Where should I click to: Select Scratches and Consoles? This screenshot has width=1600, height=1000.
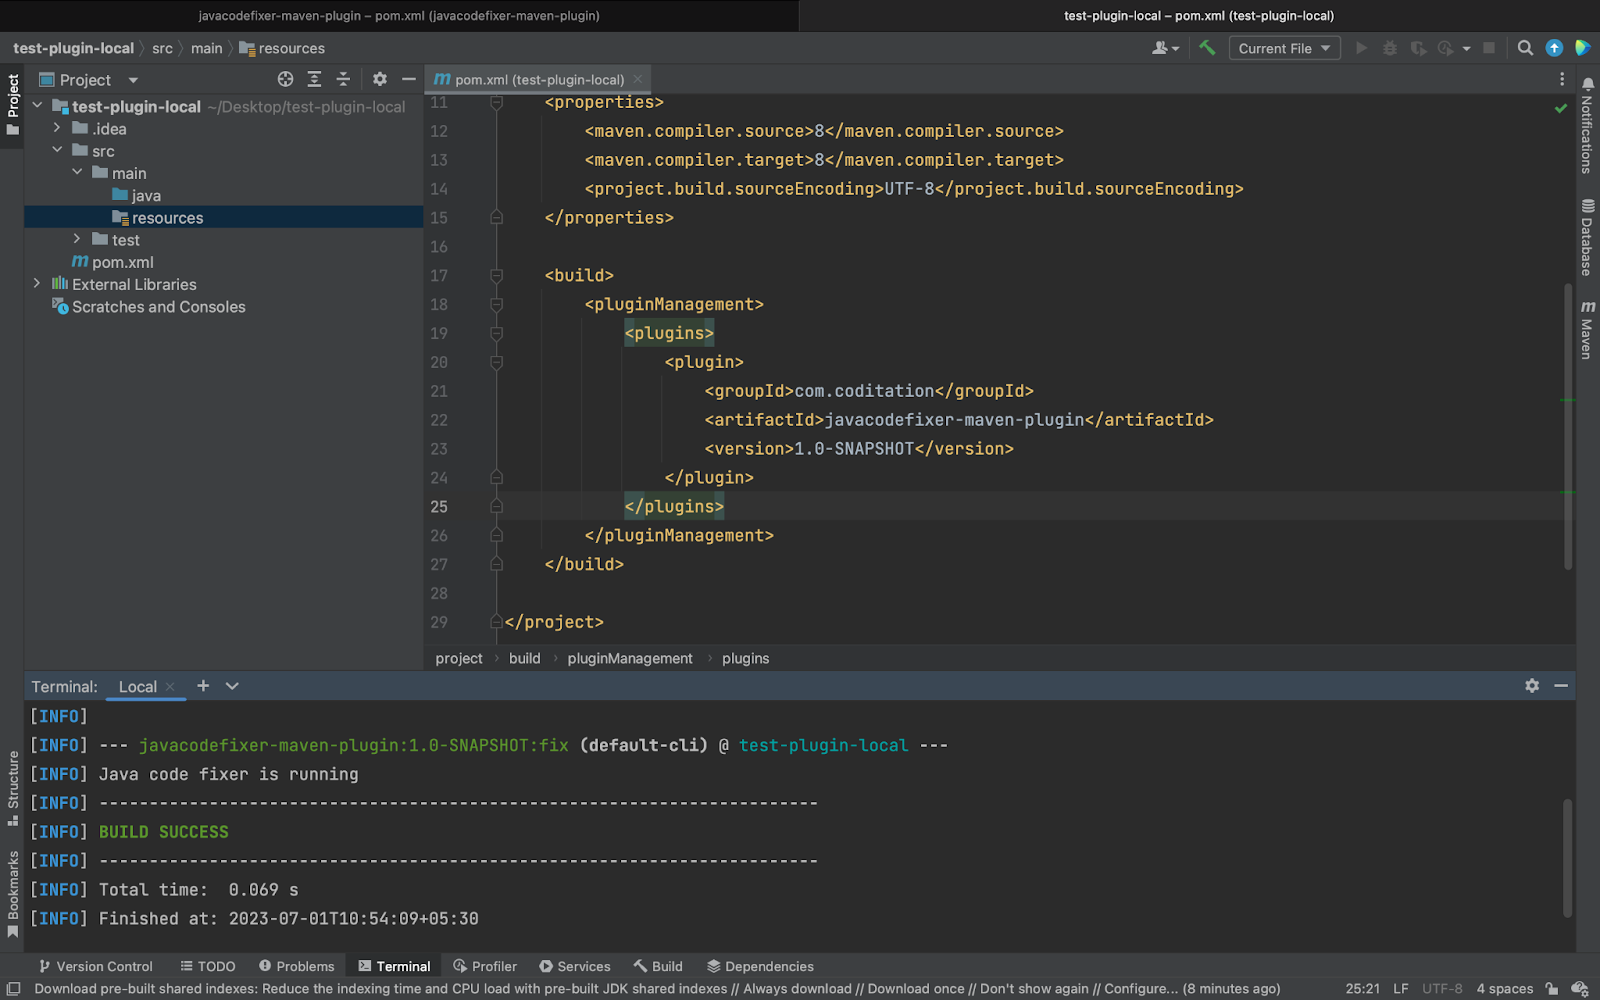pyautogui.click(x=149, y=306)
